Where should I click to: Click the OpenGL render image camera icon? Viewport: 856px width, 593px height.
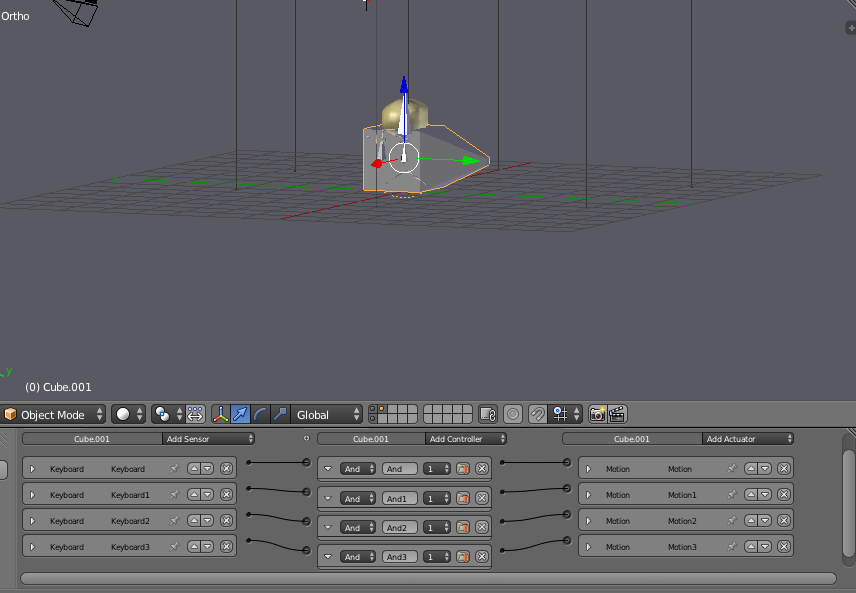(x=598, y=414)
